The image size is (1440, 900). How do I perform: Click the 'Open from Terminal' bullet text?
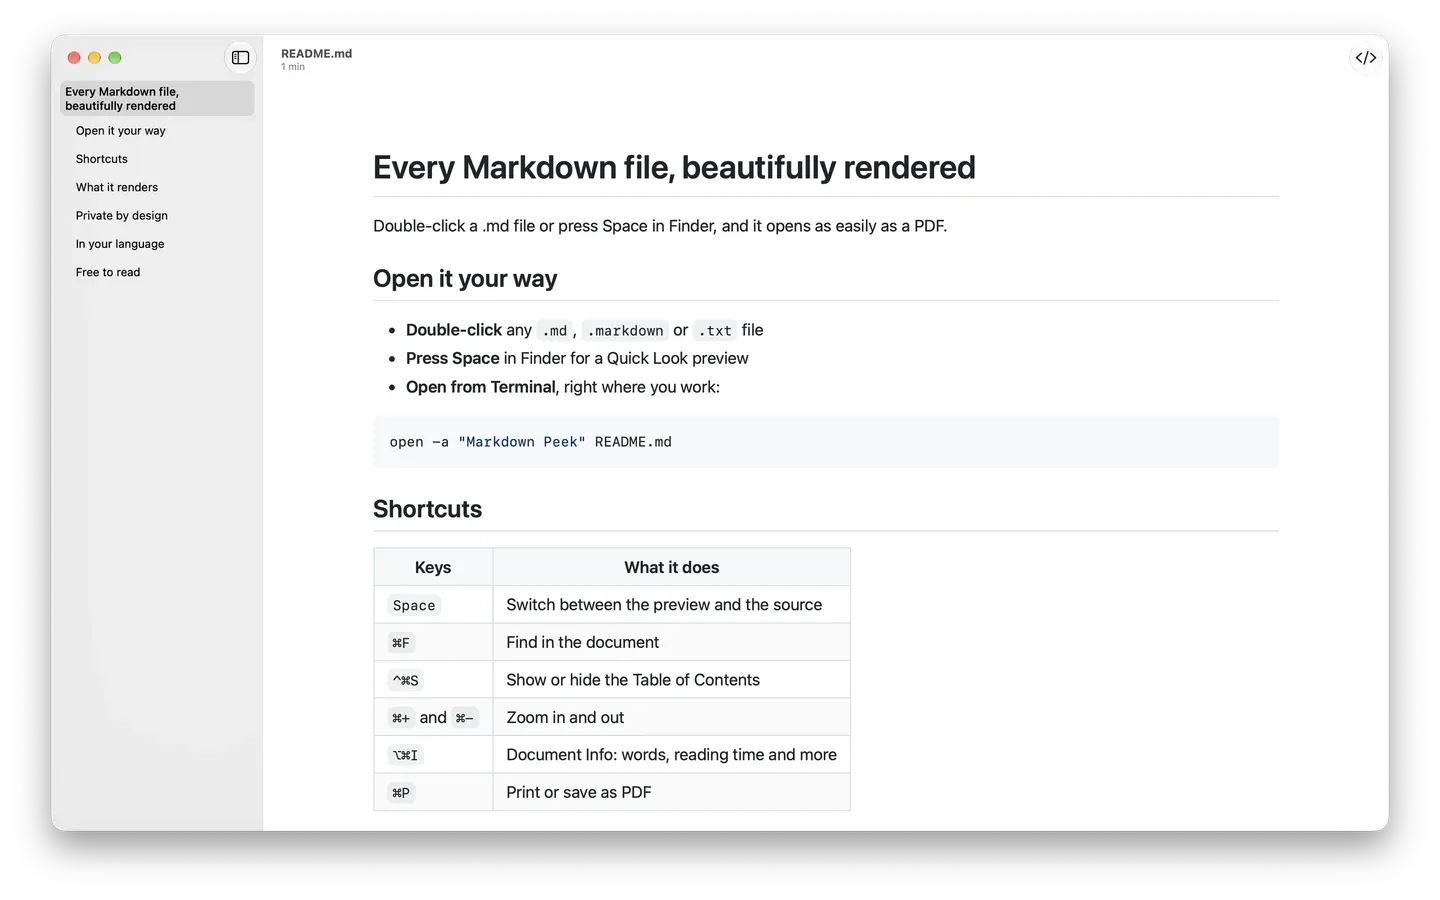tap(481, 387)
